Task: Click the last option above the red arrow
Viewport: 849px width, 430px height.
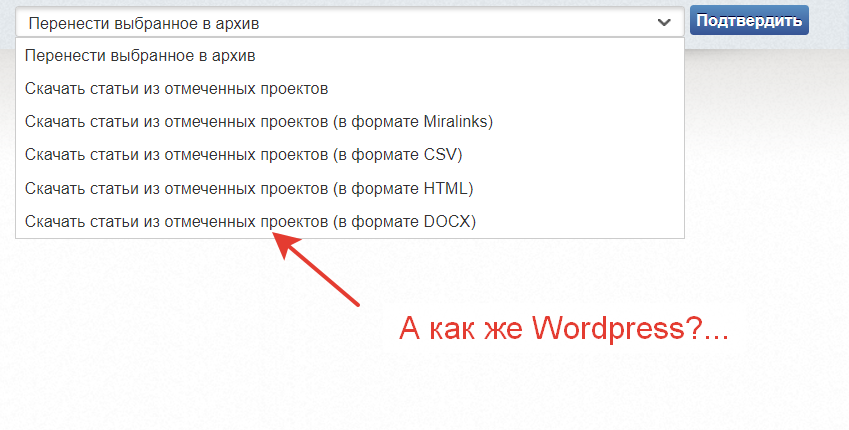Action: tap(250, 221)
